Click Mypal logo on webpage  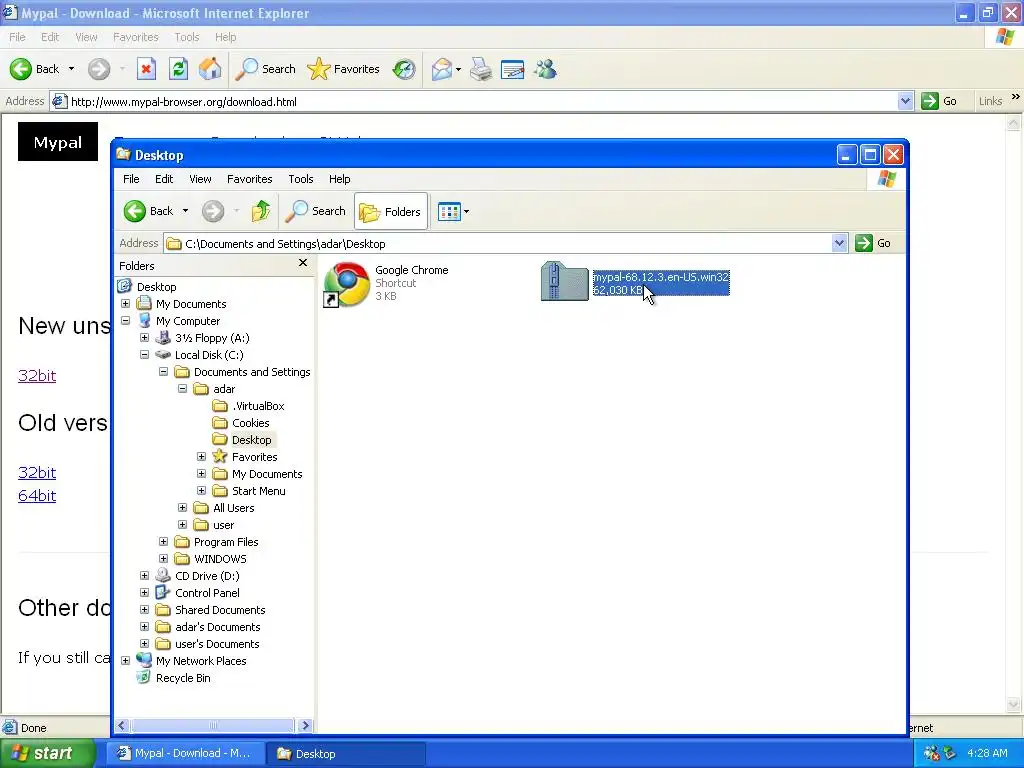coord(58,142)
